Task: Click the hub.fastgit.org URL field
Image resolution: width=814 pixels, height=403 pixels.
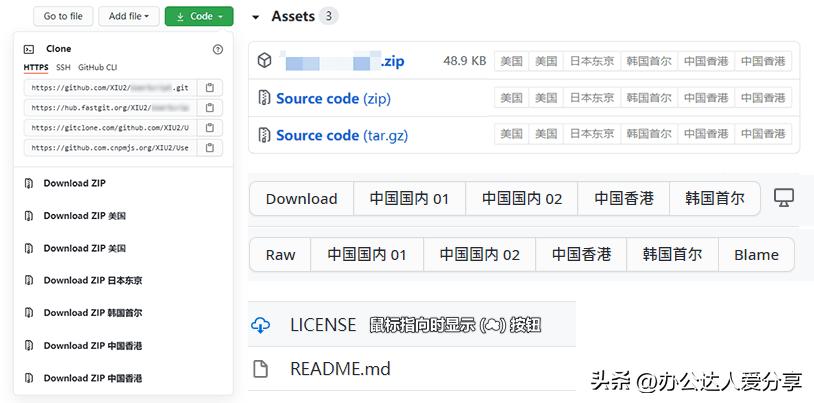Action: pos(111,108)
